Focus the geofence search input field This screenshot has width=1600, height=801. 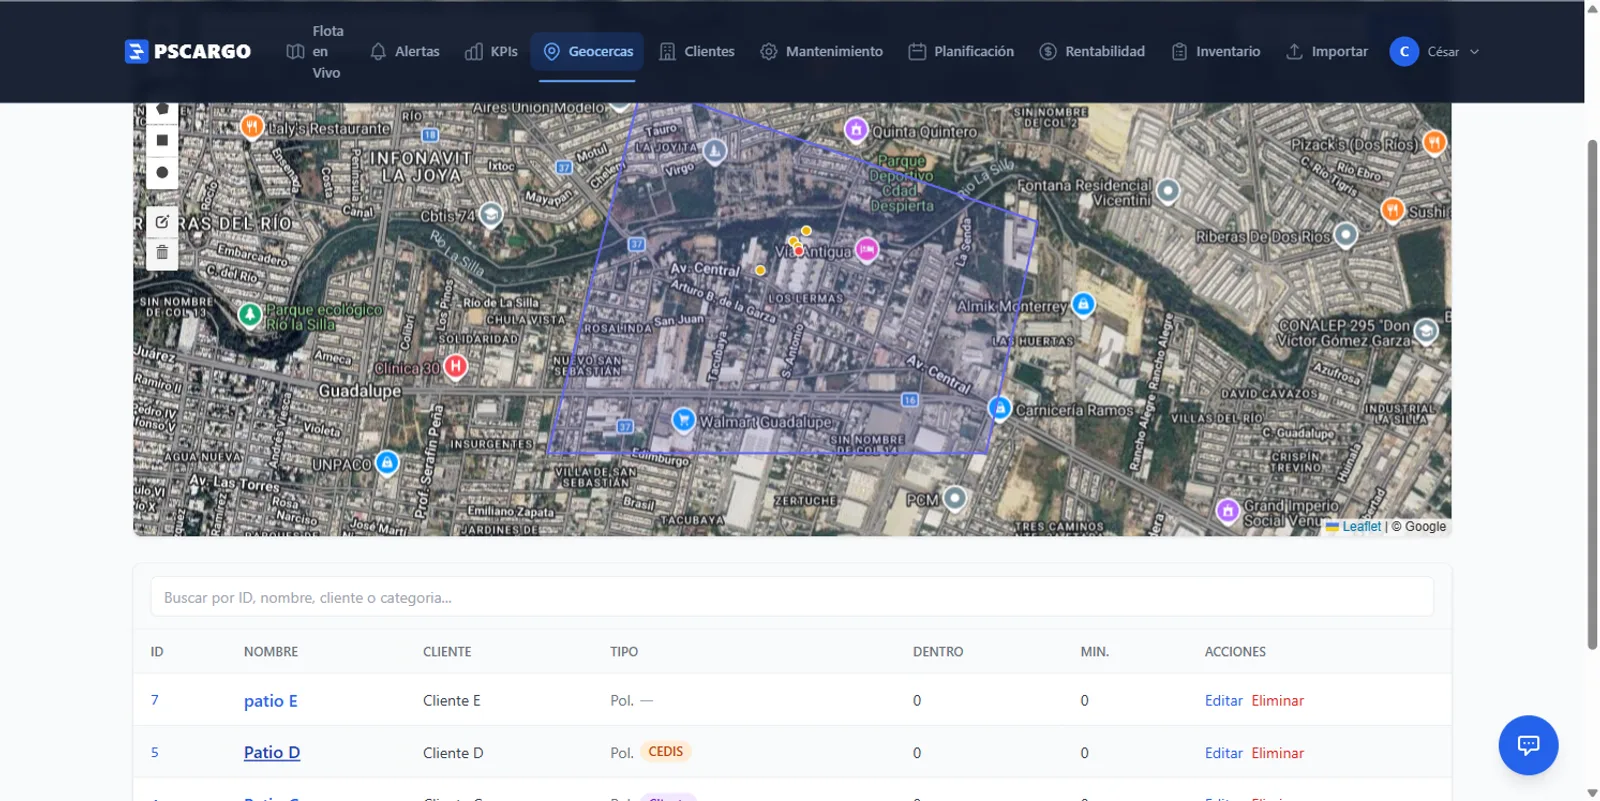coord(791,598)
